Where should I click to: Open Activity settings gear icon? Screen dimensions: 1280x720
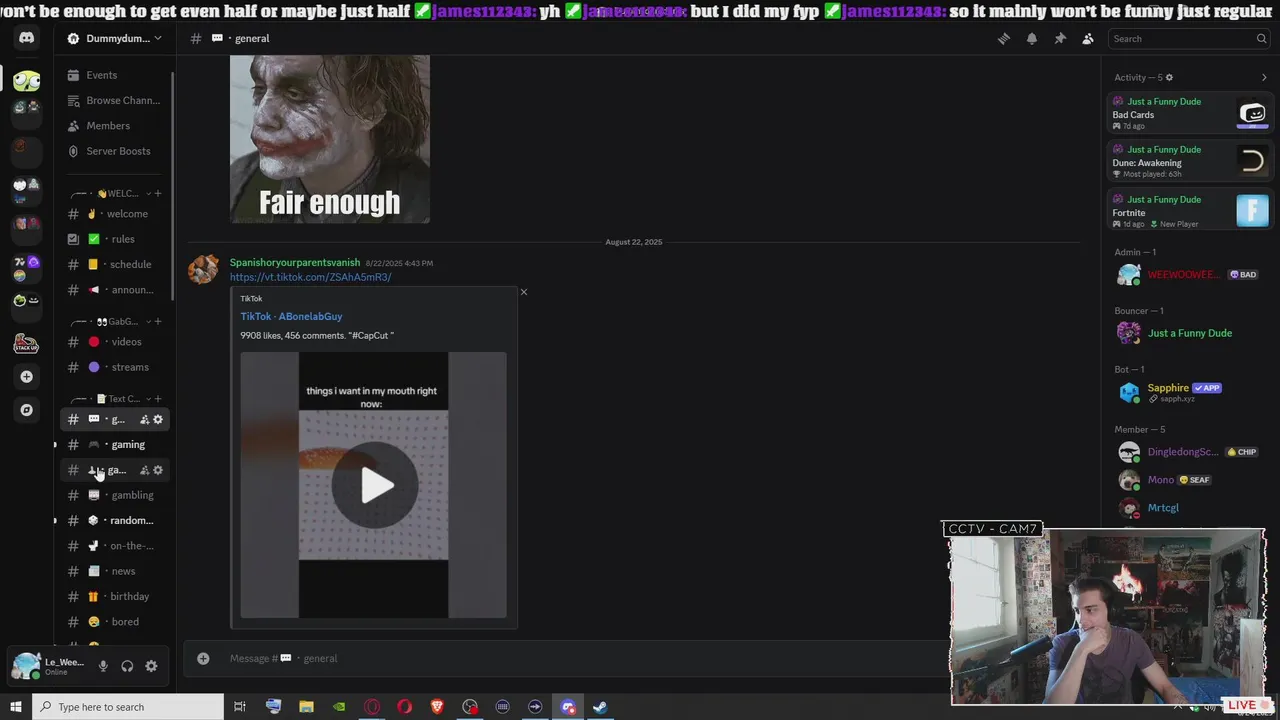pyautogui.click(x=1169, y=77)
